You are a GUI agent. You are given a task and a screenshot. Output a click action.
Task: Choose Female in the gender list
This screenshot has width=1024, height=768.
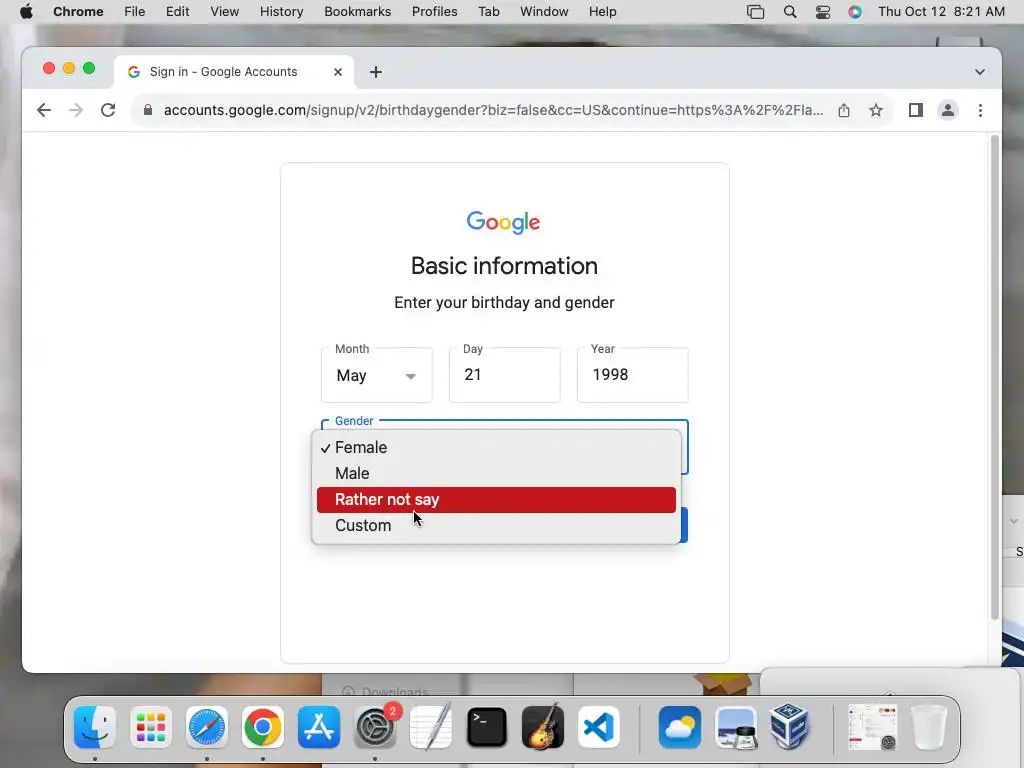tap(496, 447)
